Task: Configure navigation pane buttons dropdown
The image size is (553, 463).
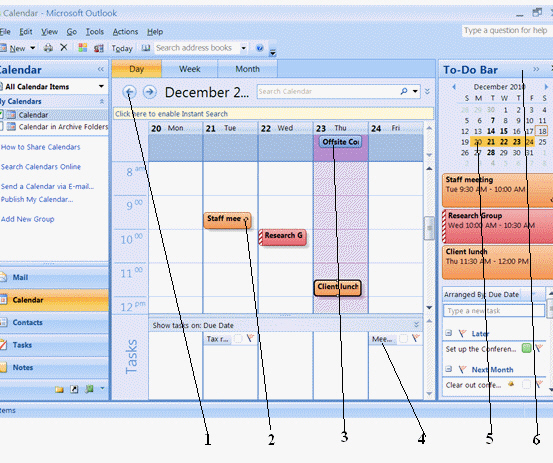Action: tap(102, 388)
